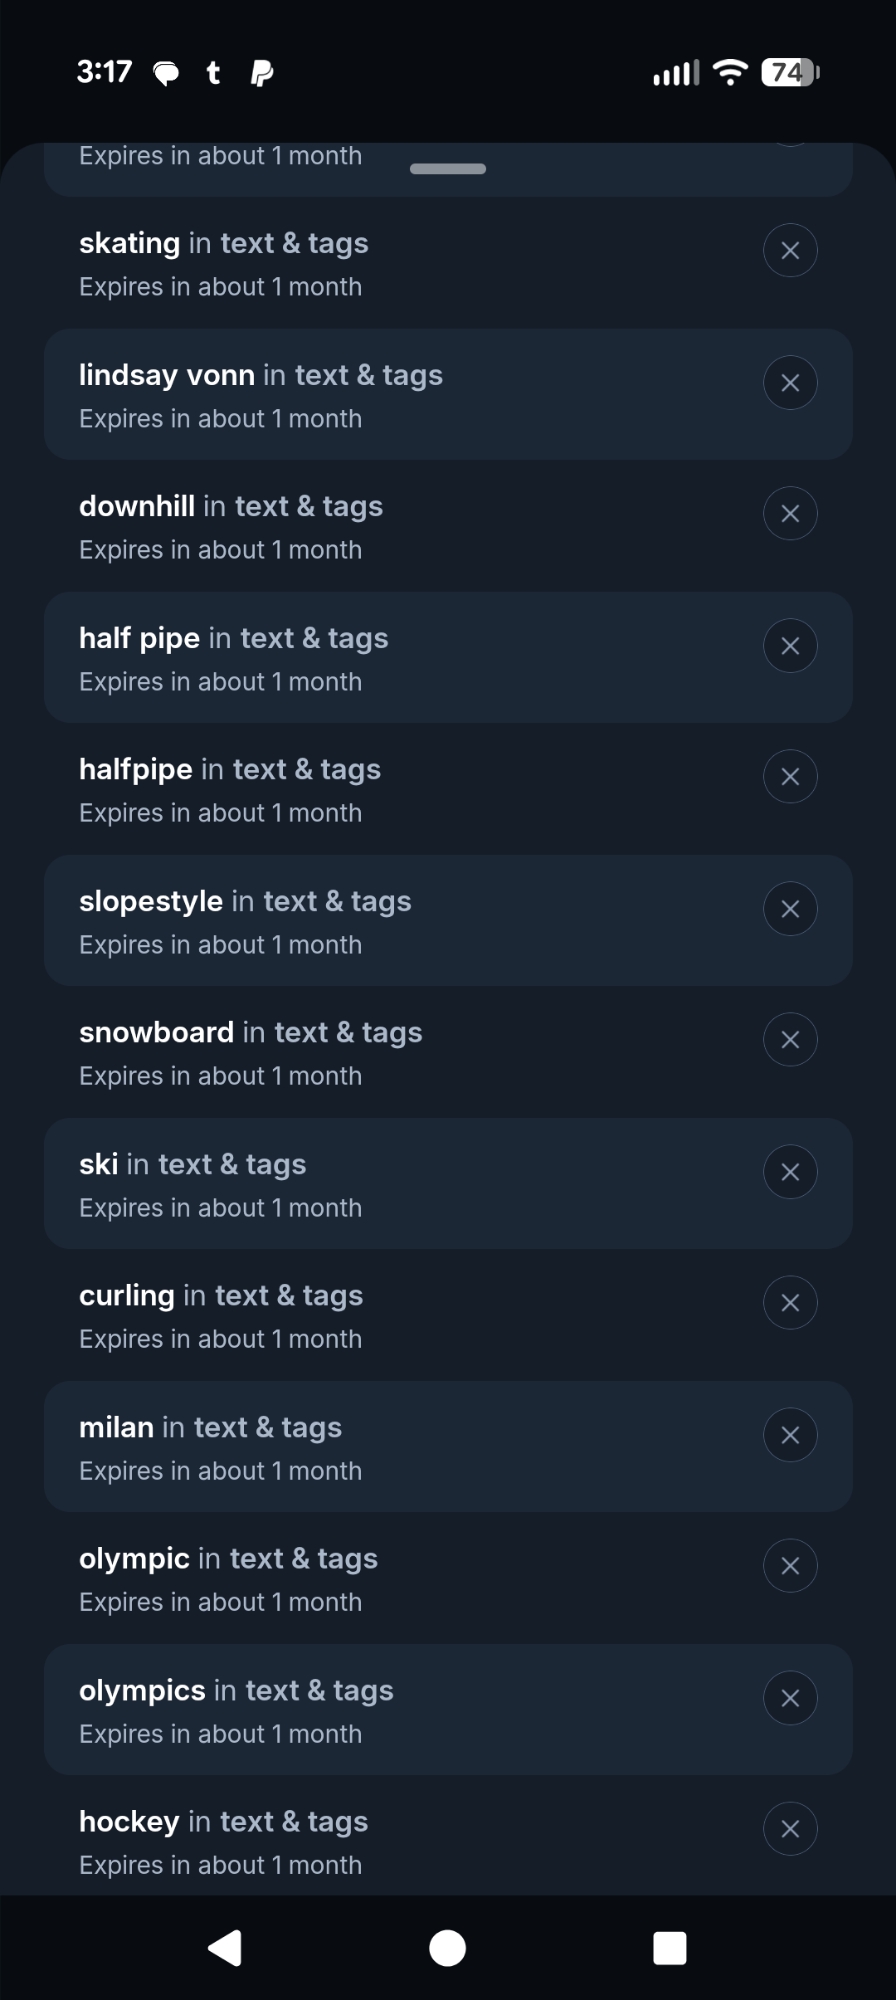Remove the "olympic" filter with X
This screenshot has height=2000, width=896.
point(790,1566)
